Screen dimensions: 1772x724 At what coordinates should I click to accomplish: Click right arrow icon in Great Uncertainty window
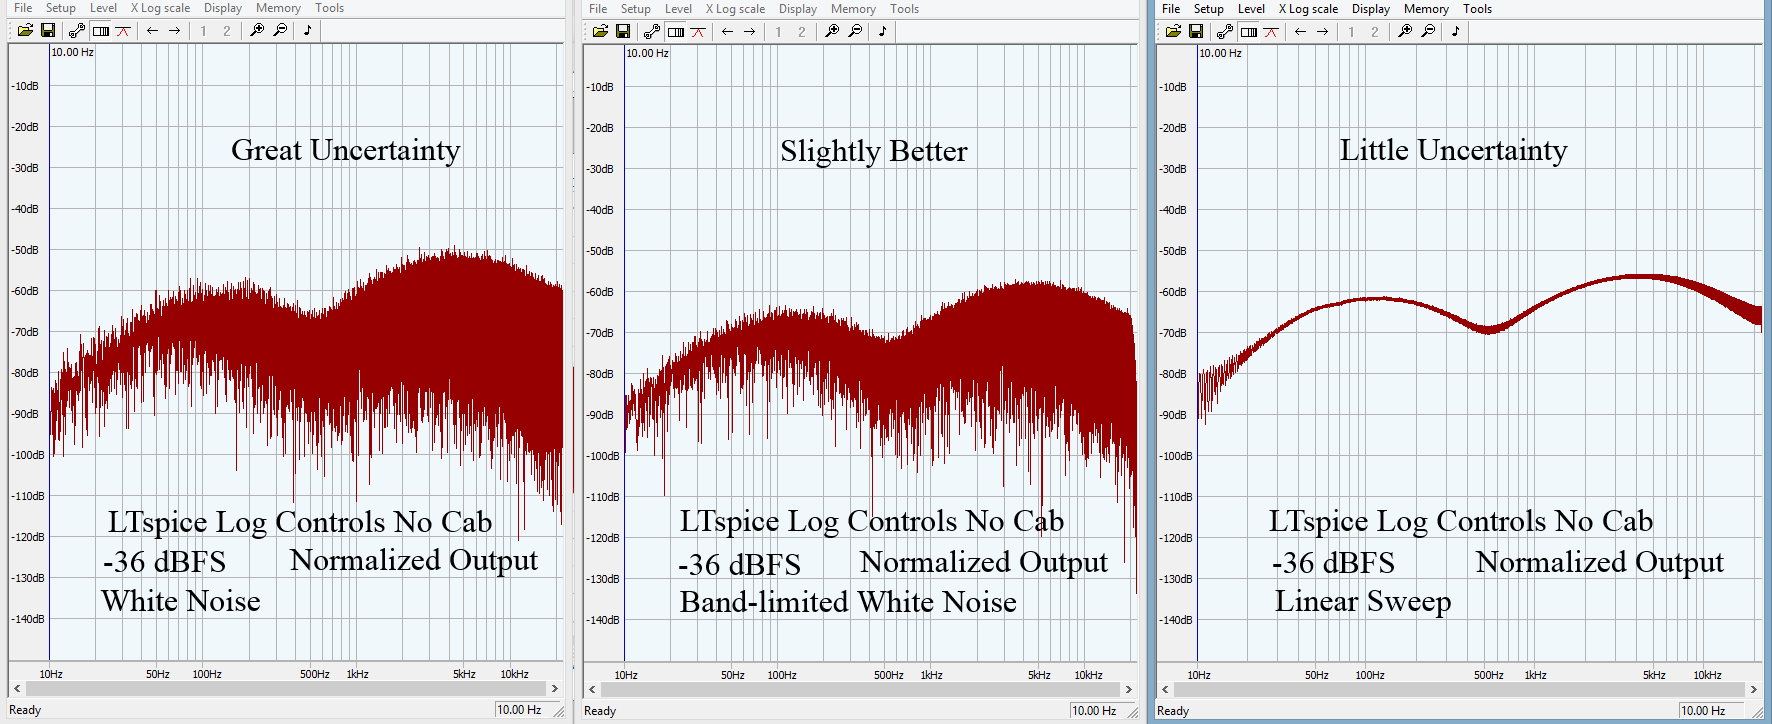click(174, 30)
